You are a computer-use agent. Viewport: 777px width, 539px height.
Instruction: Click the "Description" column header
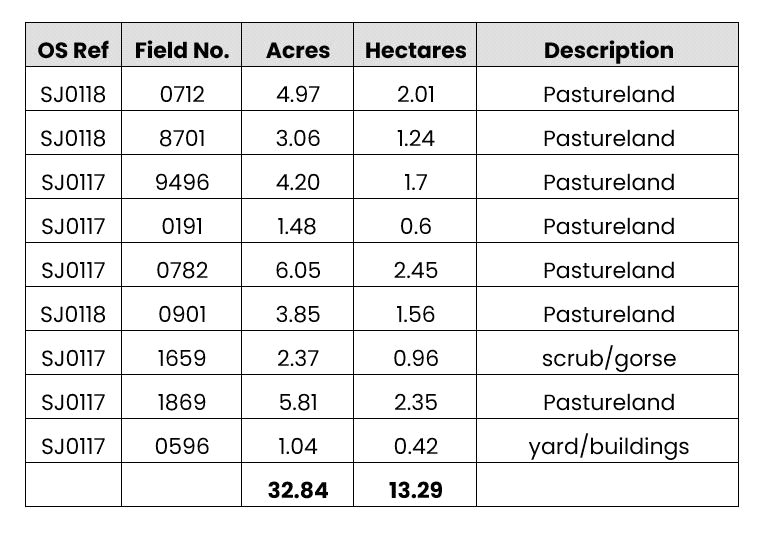[x=608, y=50]
